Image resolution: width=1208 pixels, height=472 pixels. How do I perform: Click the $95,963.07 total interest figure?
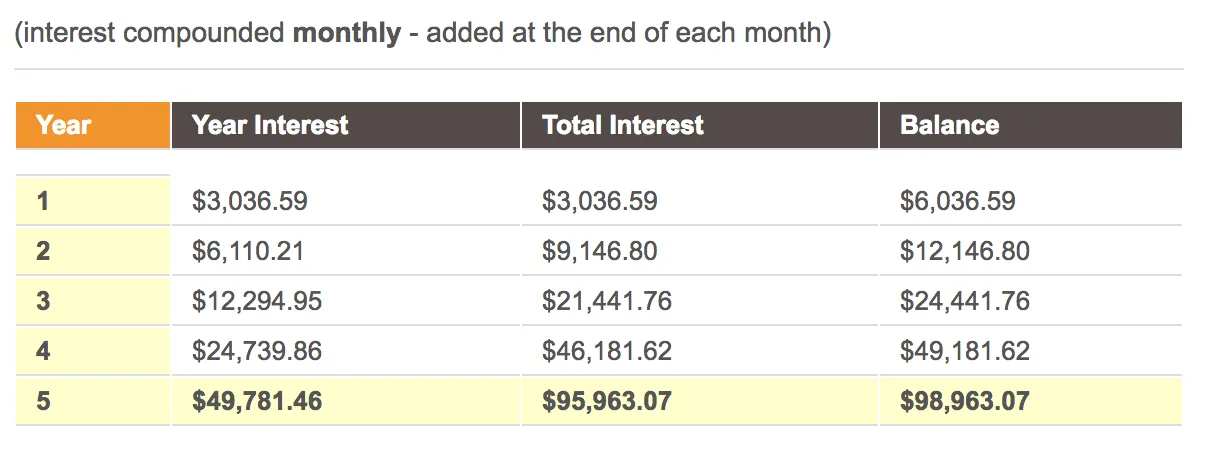607,402
